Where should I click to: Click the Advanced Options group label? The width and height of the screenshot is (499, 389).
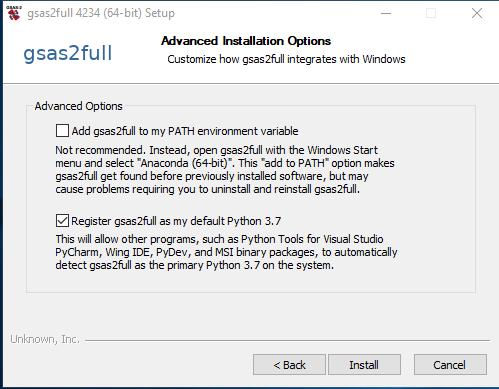(79, 106)
